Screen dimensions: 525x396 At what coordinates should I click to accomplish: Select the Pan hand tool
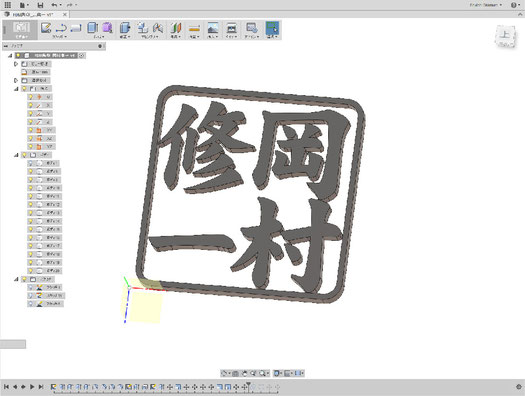click(x=244, y=373)
